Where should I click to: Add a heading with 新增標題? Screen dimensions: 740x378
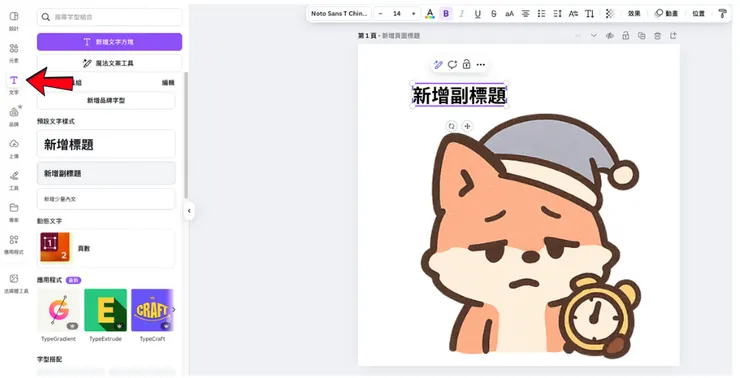106,144
